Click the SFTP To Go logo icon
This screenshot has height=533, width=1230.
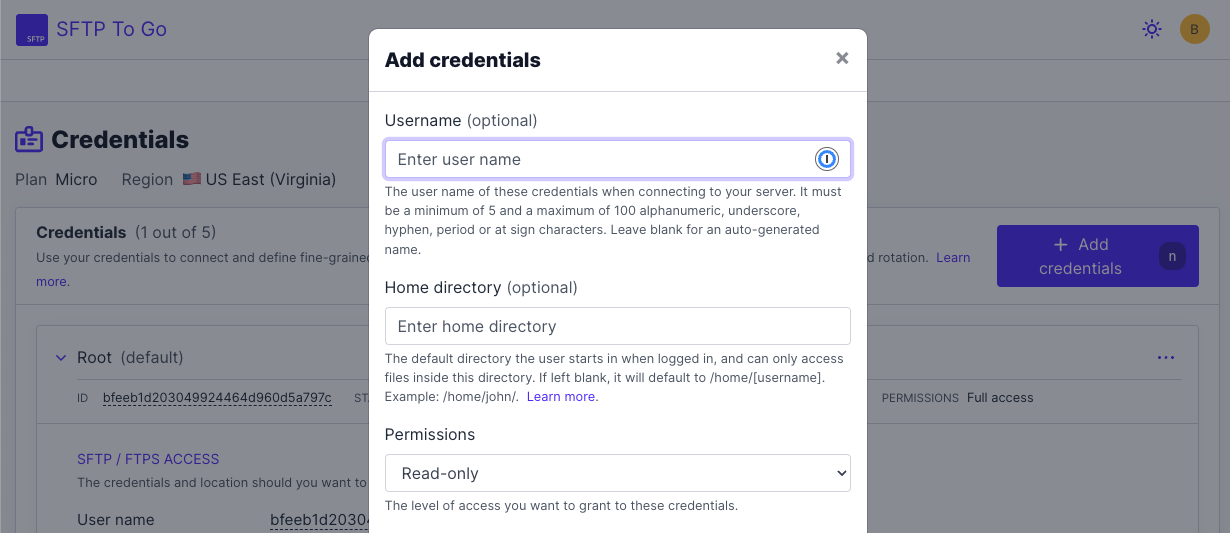[32, 30]
